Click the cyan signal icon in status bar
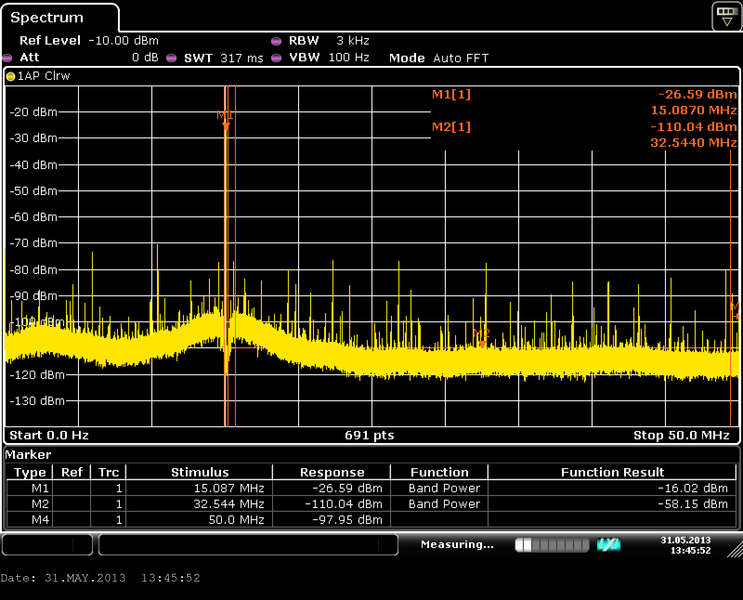This screenshot has width=743, height=600. (608, 545)
